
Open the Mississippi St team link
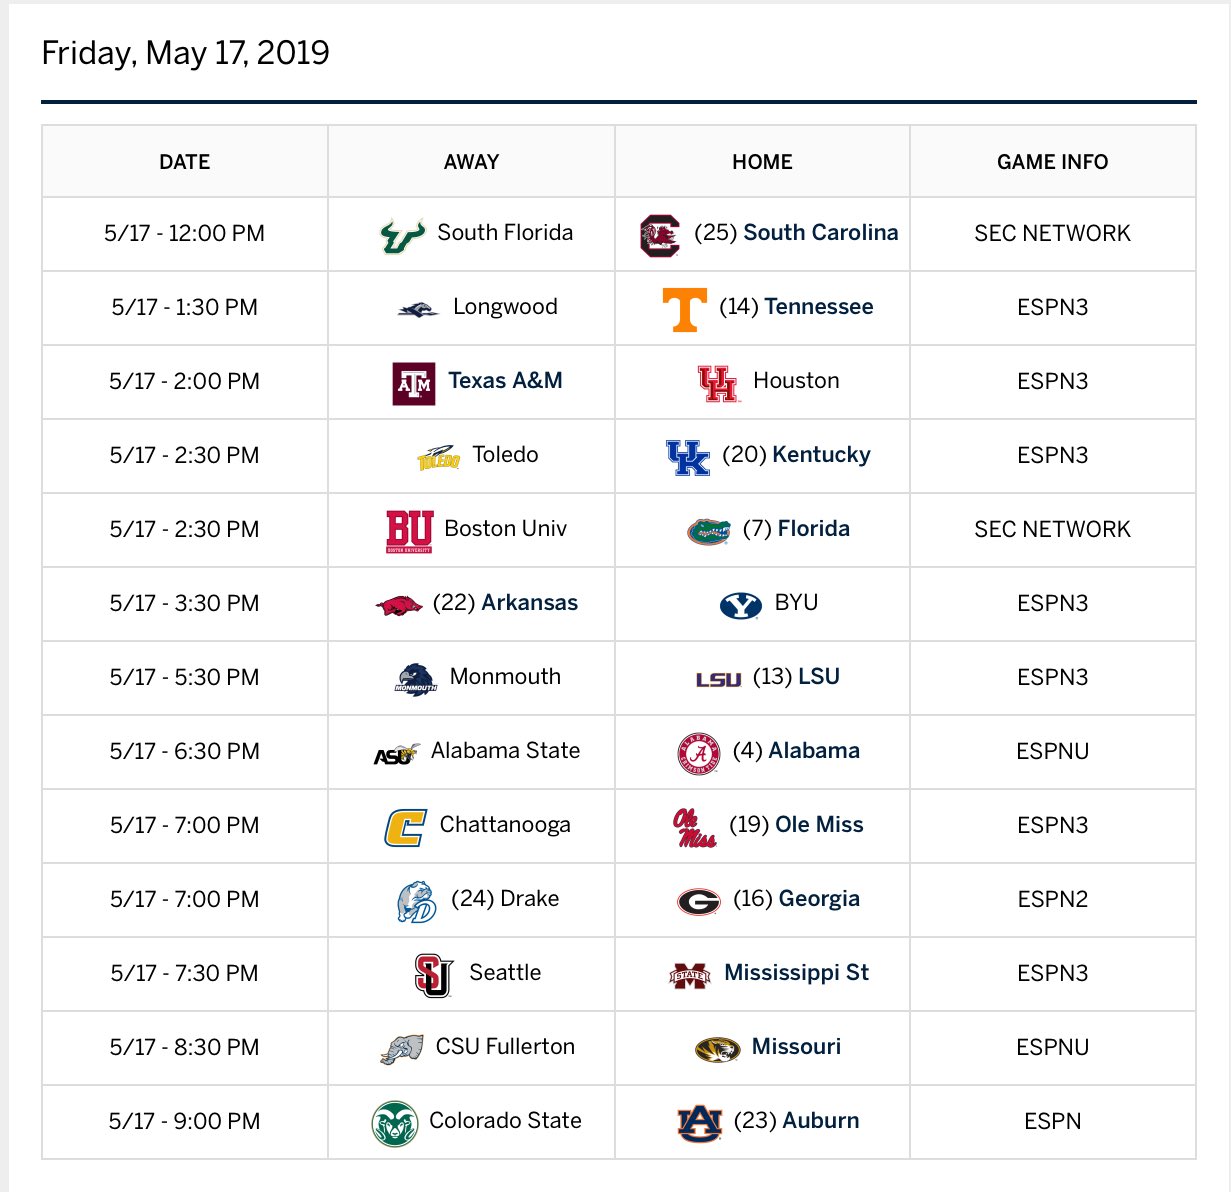[796, 973]
